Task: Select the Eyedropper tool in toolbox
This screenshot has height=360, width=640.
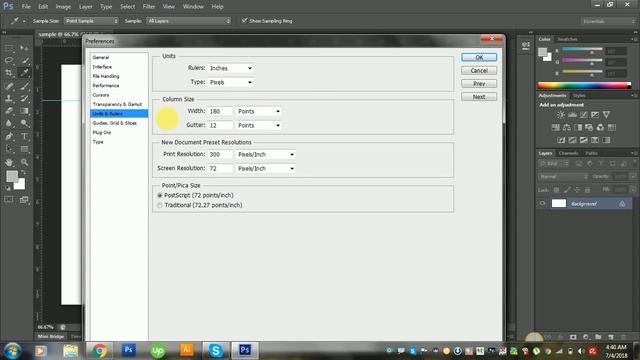Action: [24, 73]
